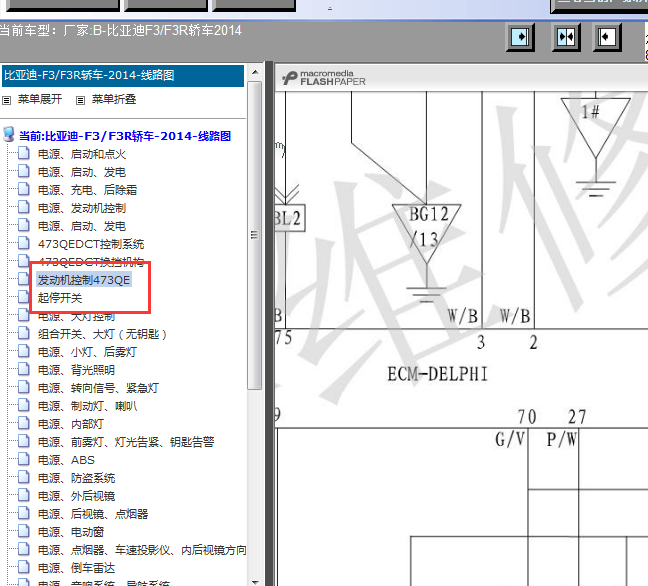Screen dimensions: 648x586
Task: Click the collapse-left panel arrow button
Action: (607, 37)
